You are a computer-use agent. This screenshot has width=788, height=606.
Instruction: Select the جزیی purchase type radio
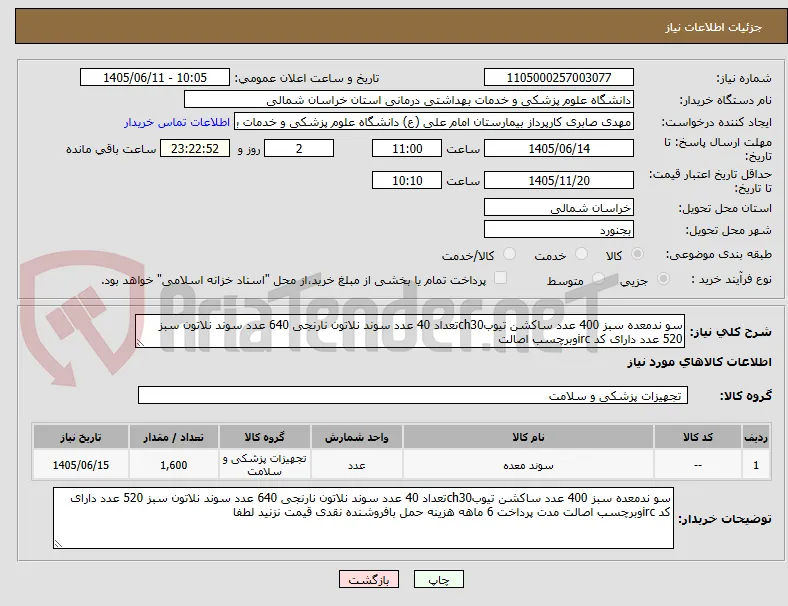663,278
